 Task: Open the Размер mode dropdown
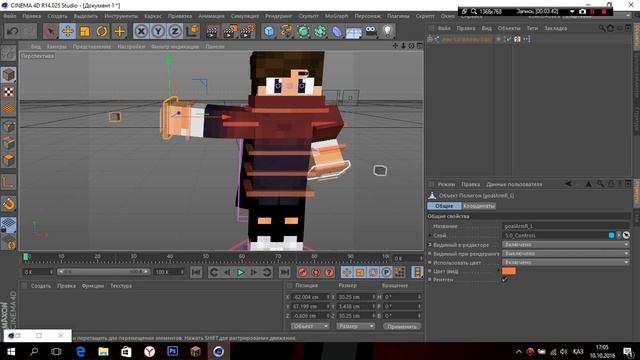pos(355,326)
